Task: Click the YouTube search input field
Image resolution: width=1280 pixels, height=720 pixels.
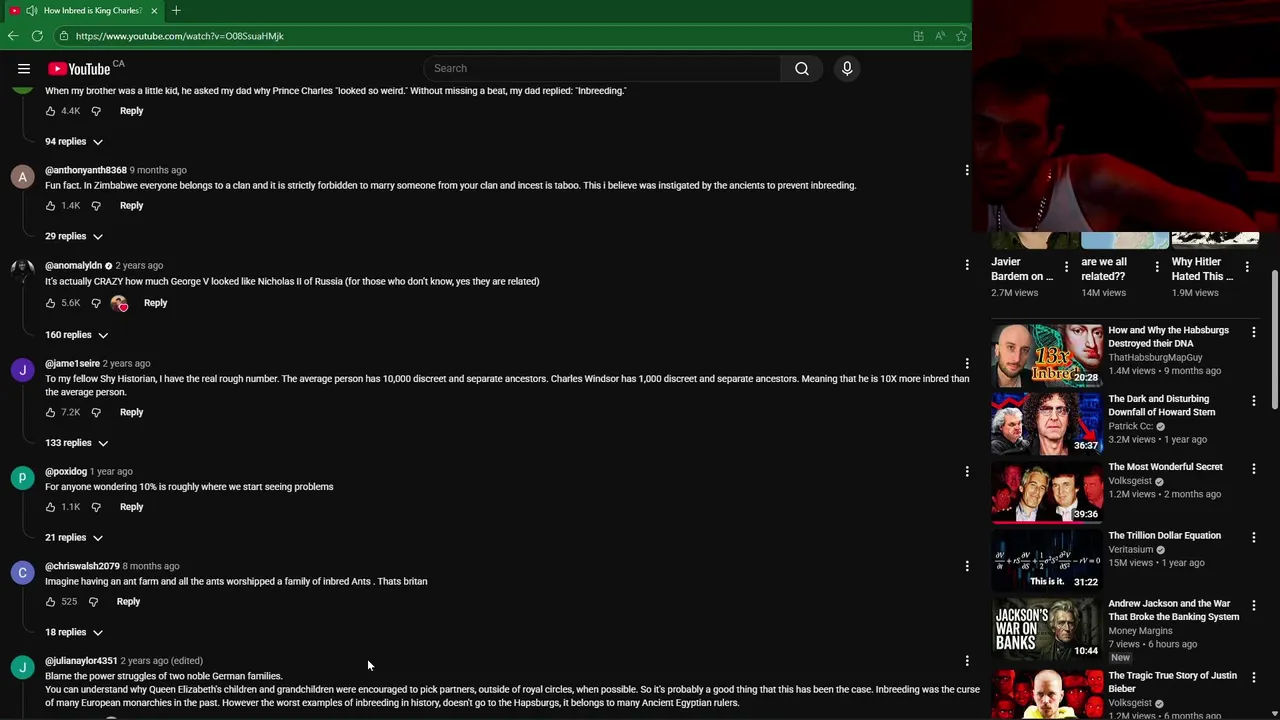Action: [602, 68]
